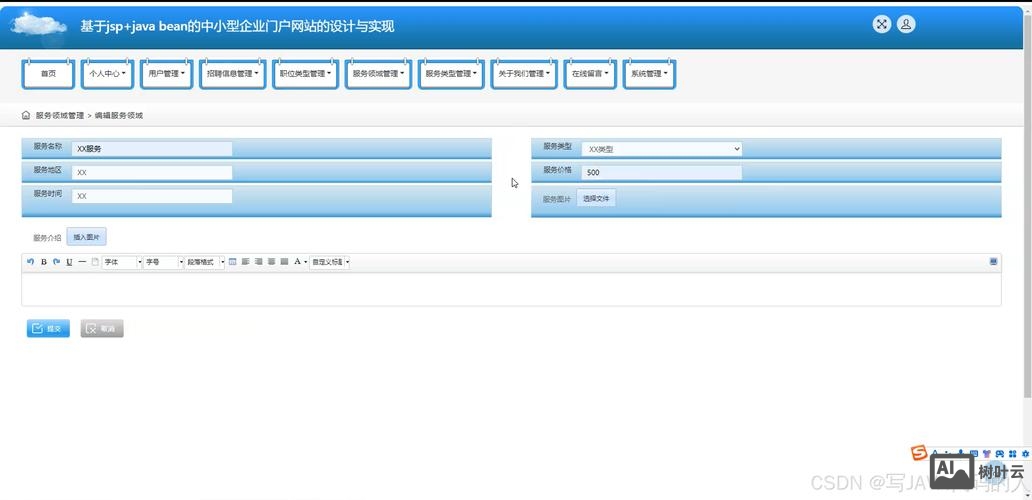The image size is (1032, 500).
Task: Click the undo icon in editor toolbar
Action: (30, 262)
